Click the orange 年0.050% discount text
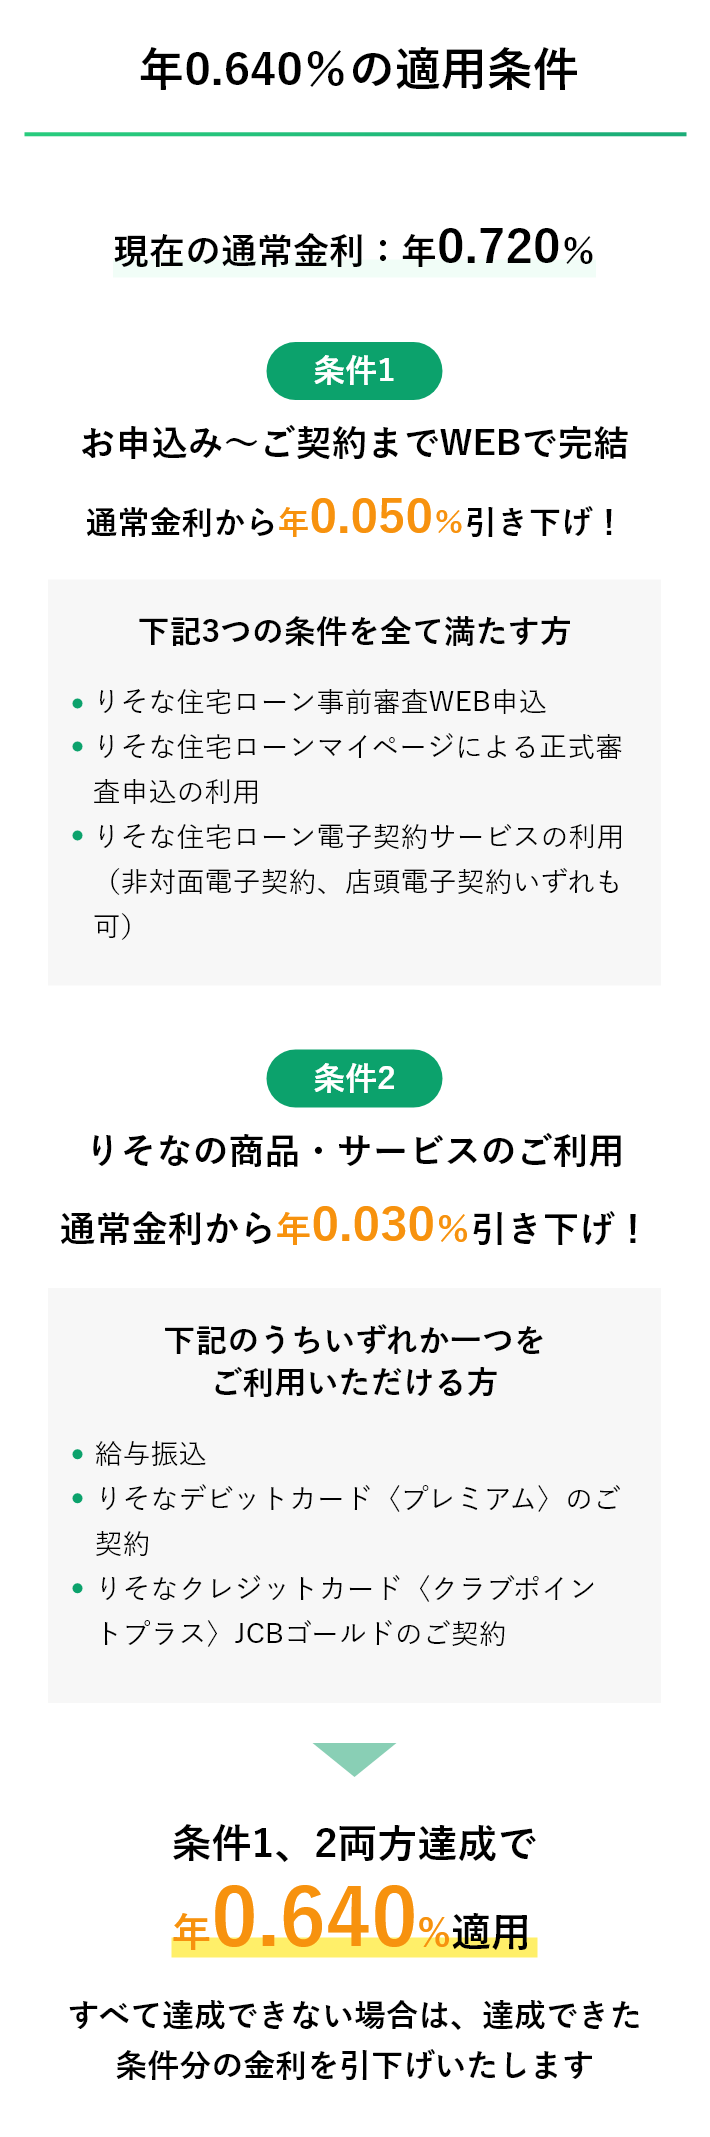710x2137 pixels. 371,518
